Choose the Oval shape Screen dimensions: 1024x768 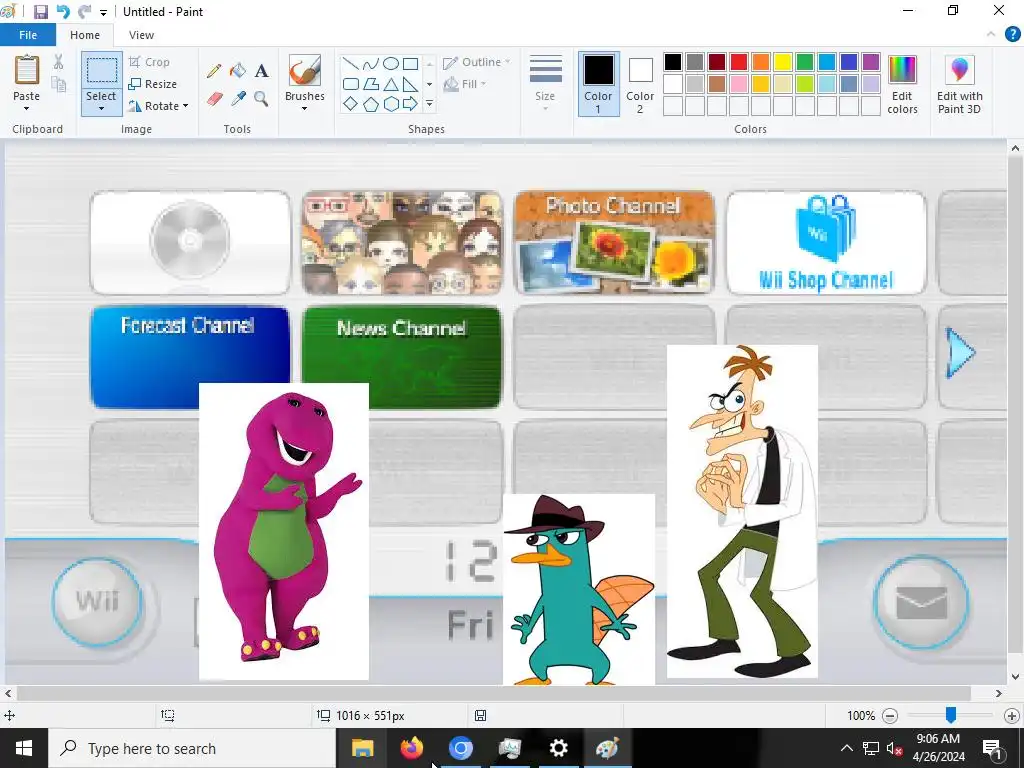[391, 63]
